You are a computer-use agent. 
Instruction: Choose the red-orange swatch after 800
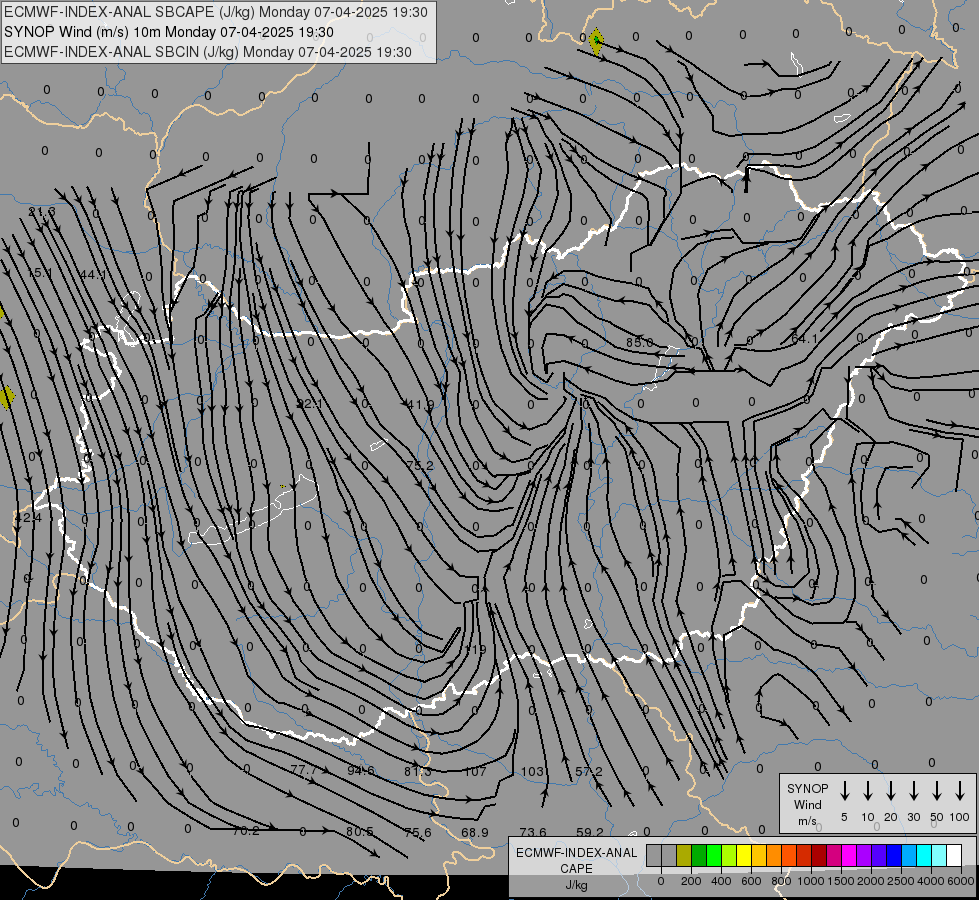pyautogui.click(x=789, y=856)
